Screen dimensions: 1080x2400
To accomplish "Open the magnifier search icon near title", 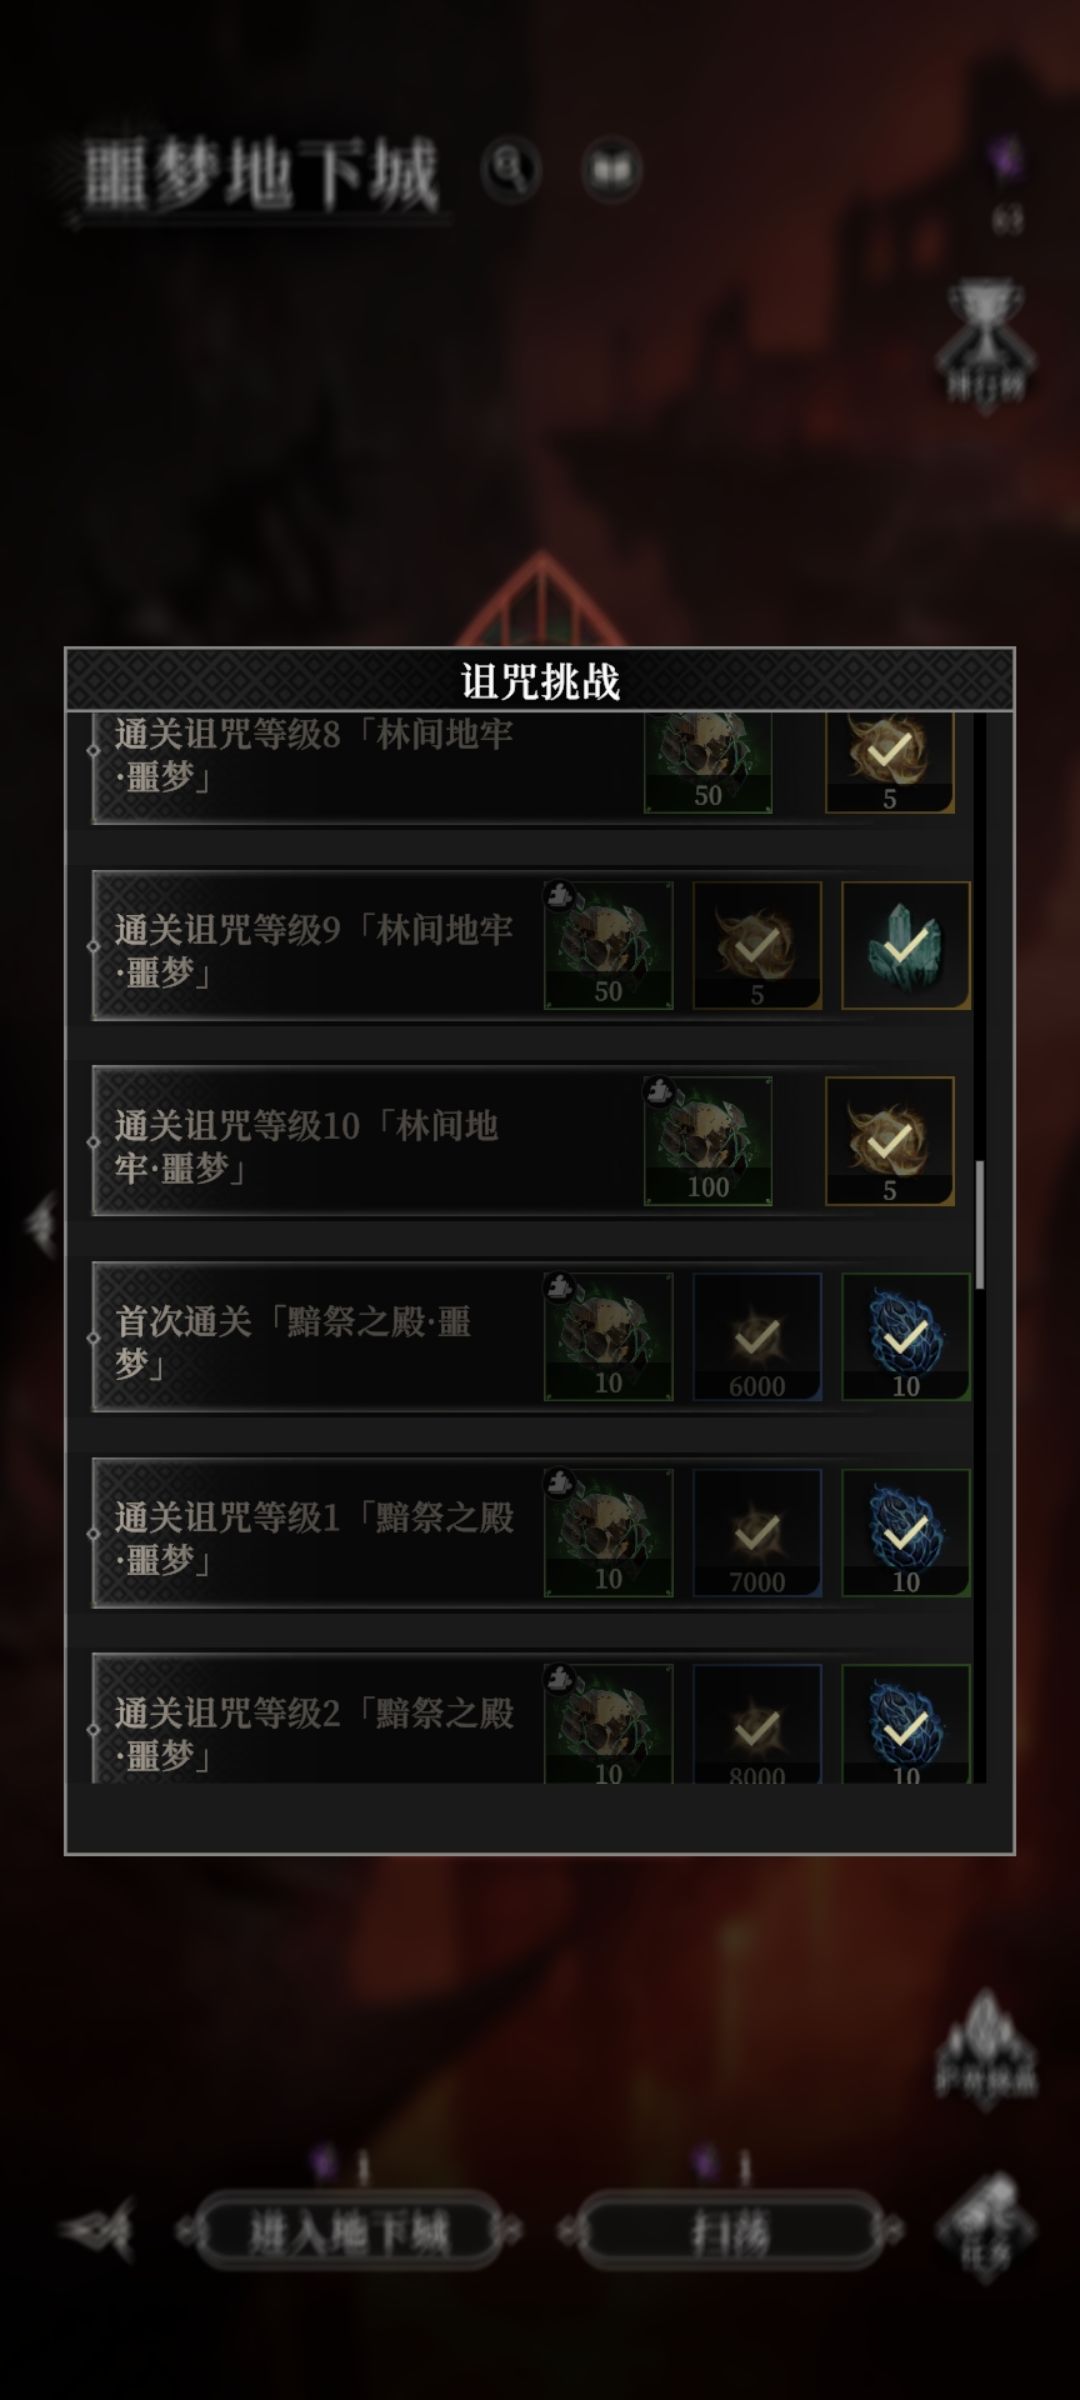I will [510, 168].
